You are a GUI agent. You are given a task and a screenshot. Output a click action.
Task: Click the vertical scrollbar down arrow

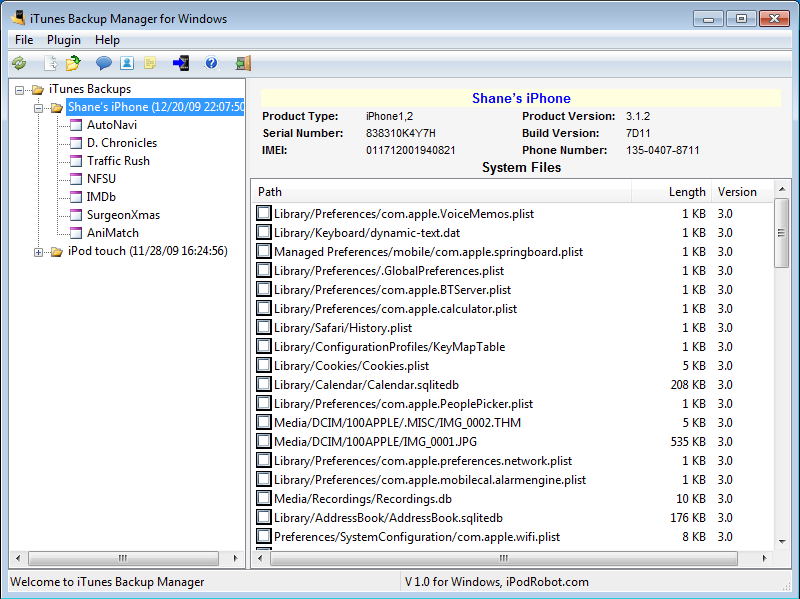coord(782,541)
